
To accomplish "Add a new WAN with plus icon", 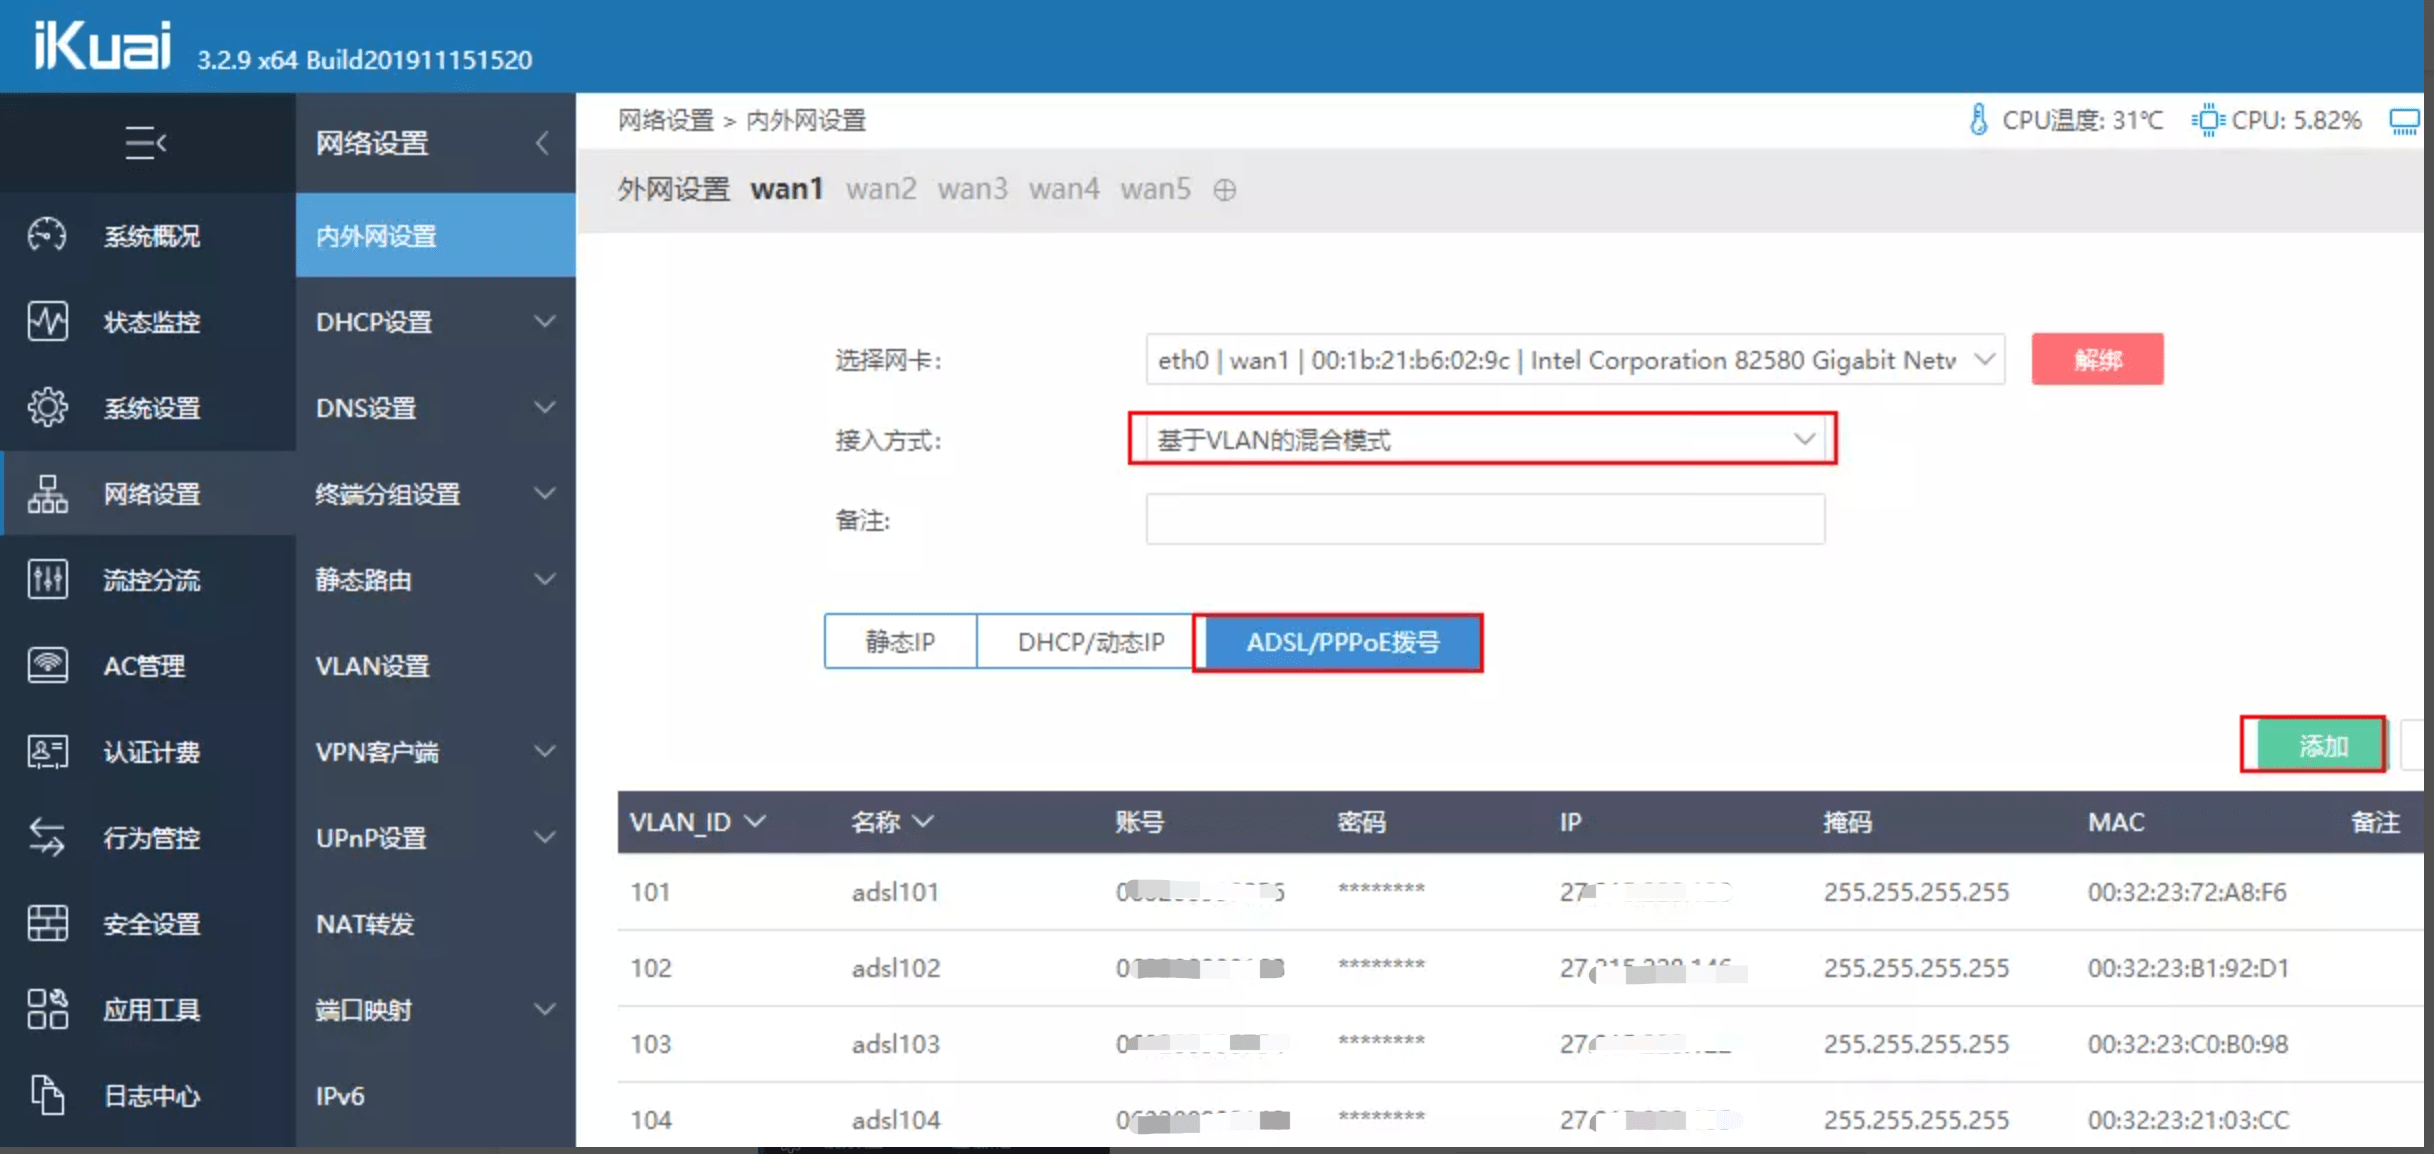I will pyautogui.click(x=1224, y=190).
